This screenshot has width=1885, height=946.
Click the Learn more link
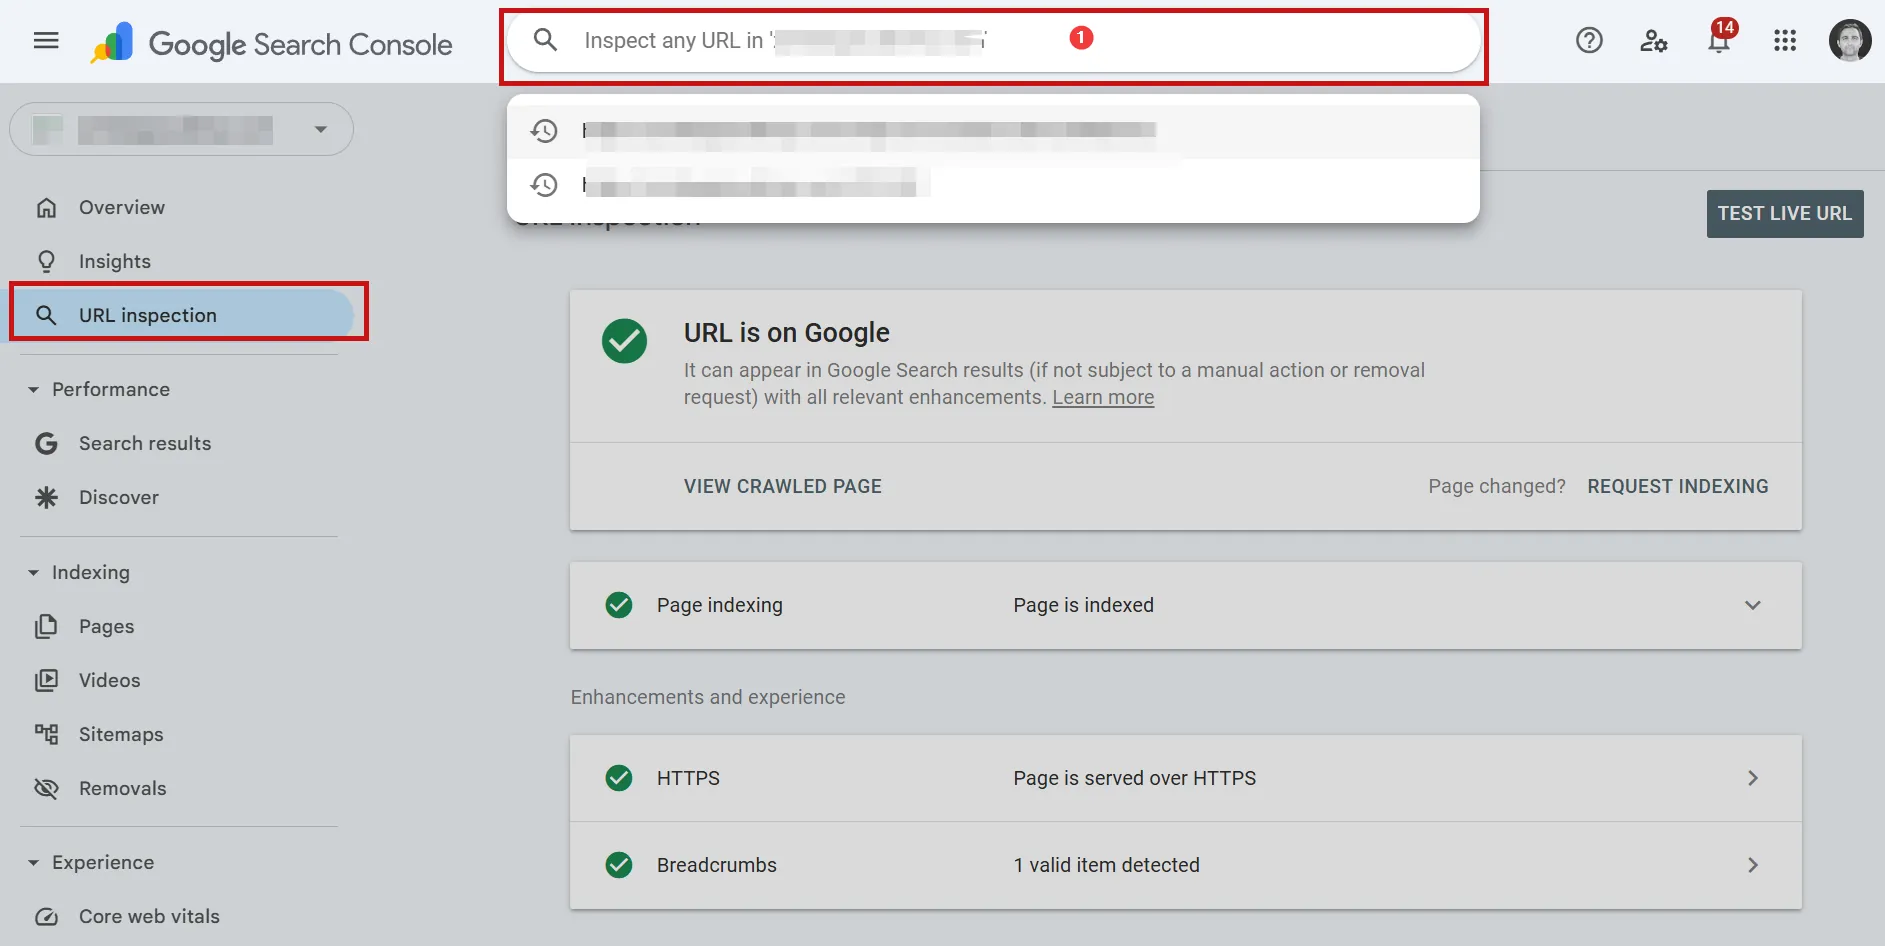[x=1103, y=397]
